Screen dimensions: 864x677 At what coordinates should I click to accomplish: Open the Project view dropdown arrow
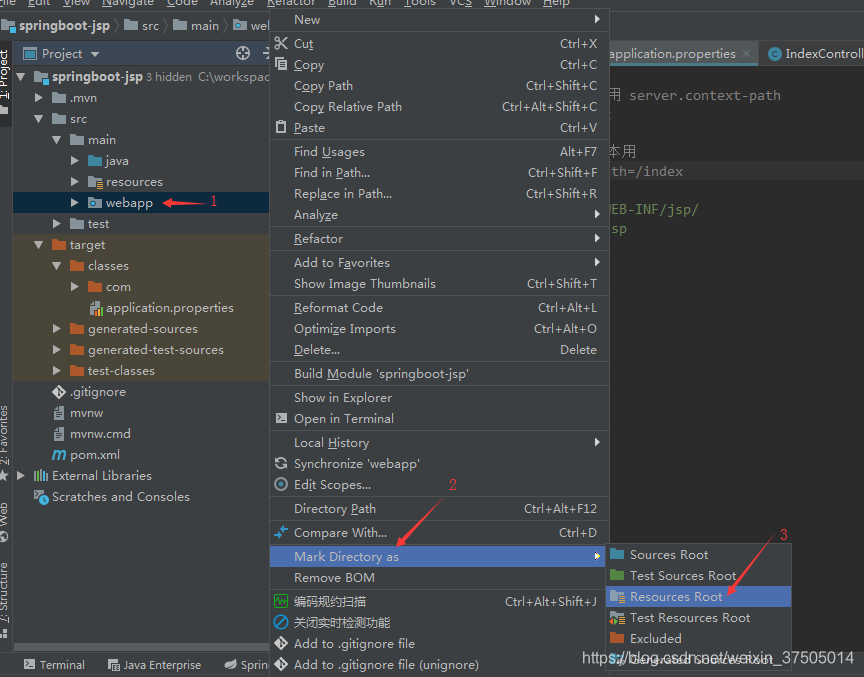pyautogui.click(x=95, y=54)
